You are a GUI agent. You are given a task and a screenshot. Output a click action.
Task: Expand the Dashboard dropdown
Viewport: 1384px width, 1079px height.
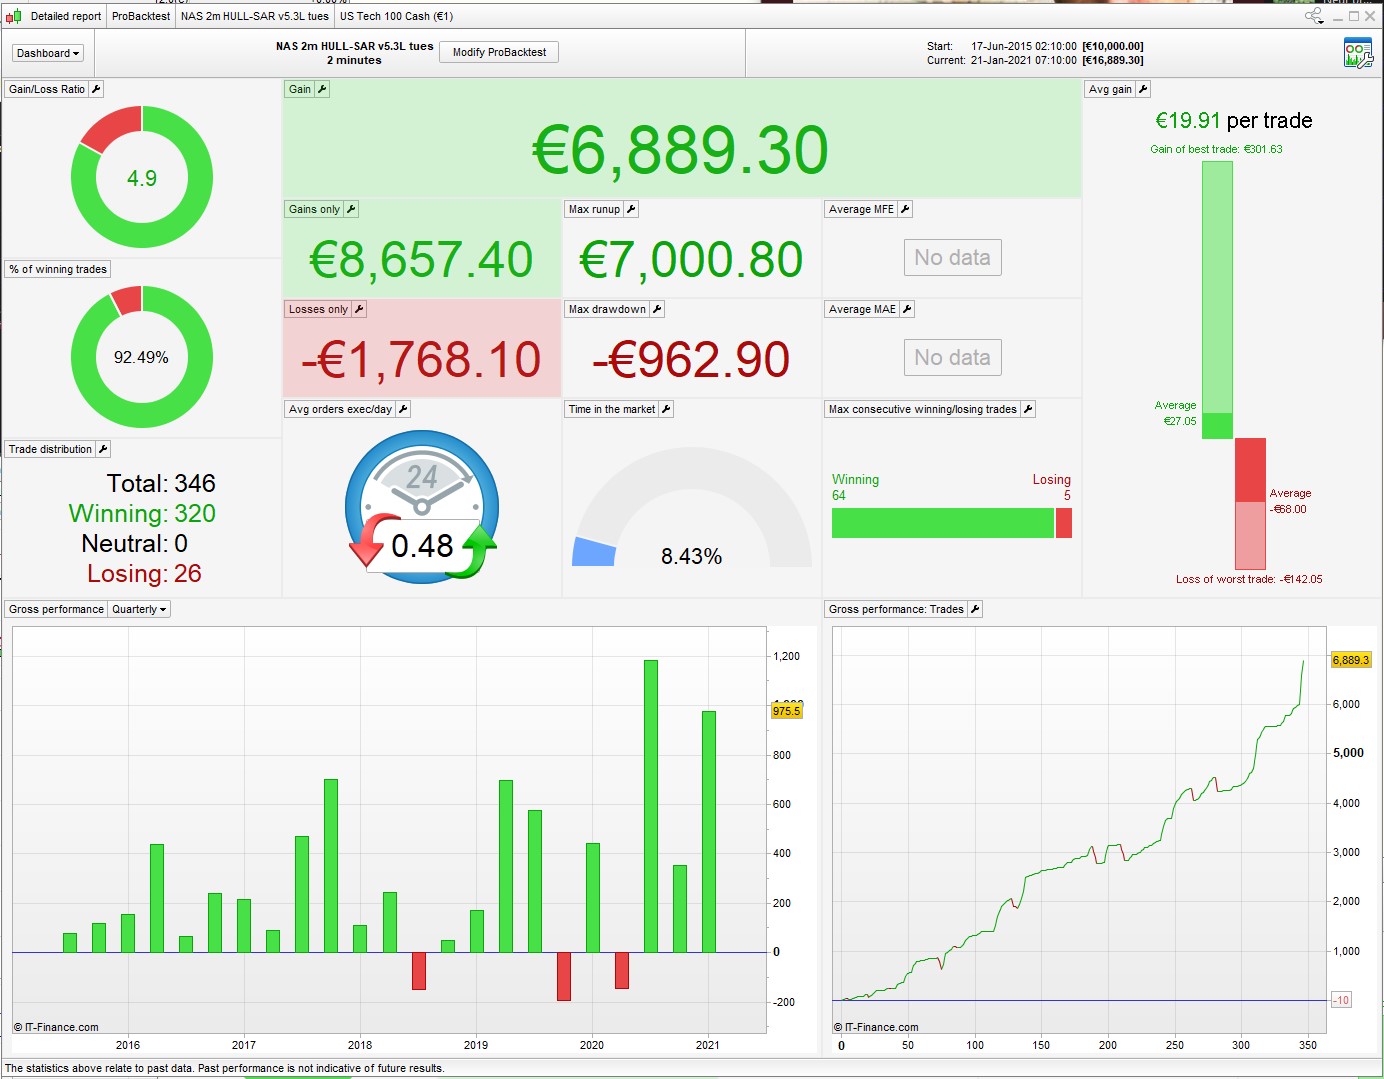pyautogui.click(x=48, y=53)
